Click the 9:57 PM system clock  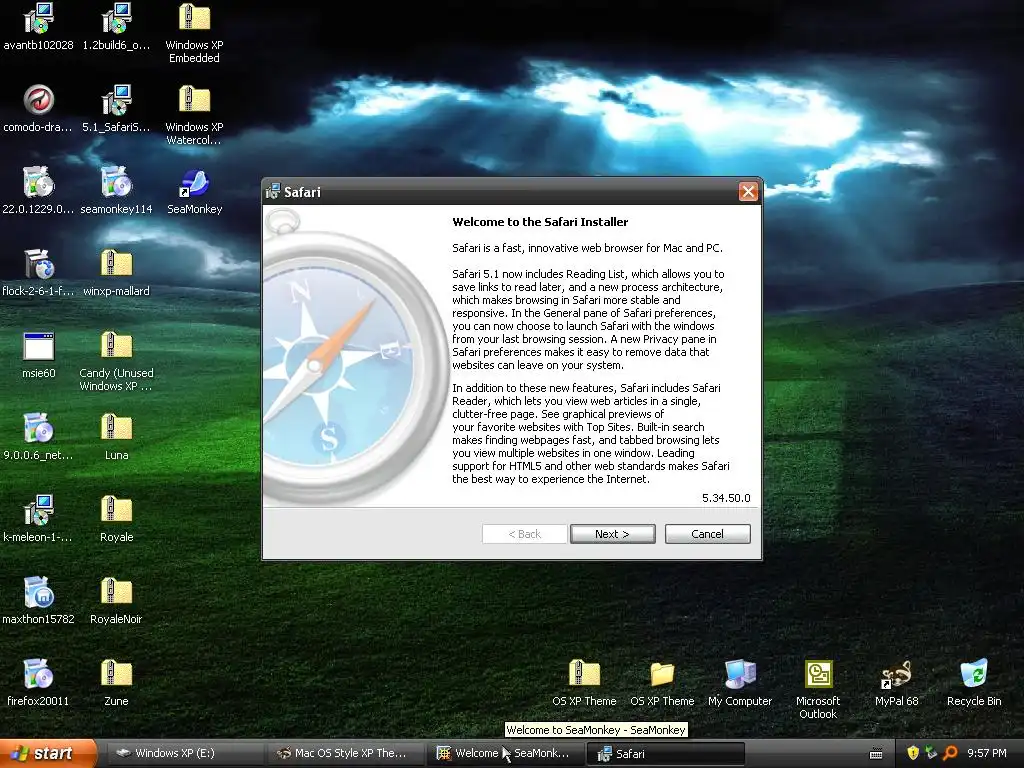[x=987, y=753]
